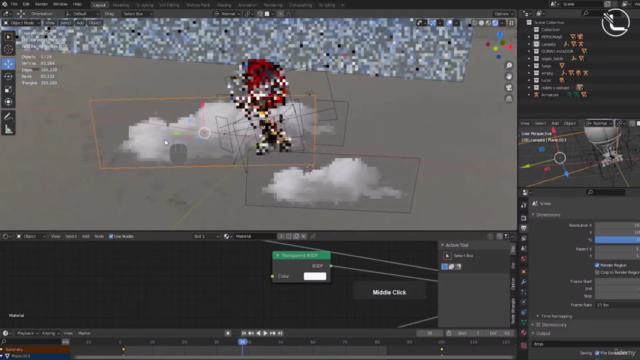Viewport: 640px width, 360px height.
Task: Click the resolution percentage slider
Action: click(x=617, y=240)
